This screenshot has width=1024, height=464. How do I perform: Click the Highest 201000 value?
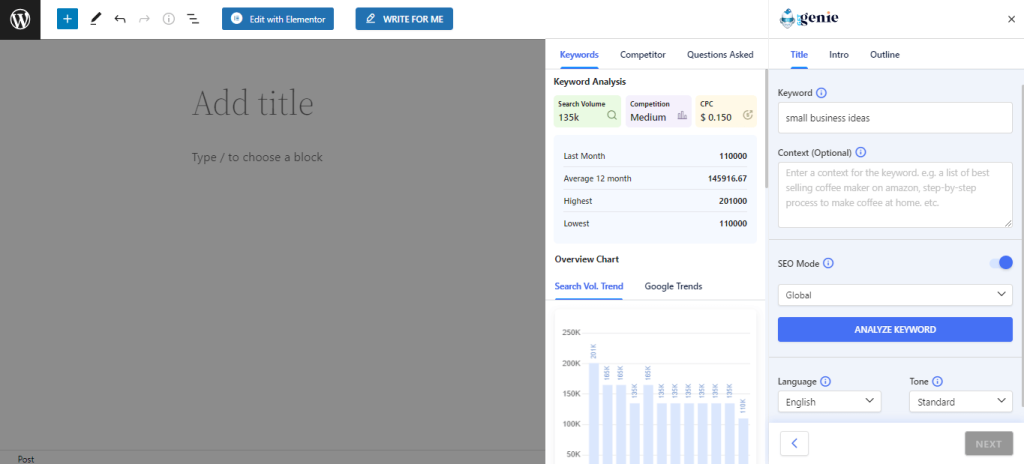click(x=733, y=201)
